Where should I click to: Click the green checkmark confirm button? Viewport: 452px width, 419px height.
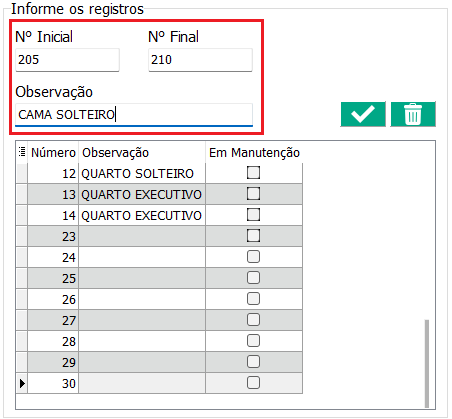coord(363,114)
